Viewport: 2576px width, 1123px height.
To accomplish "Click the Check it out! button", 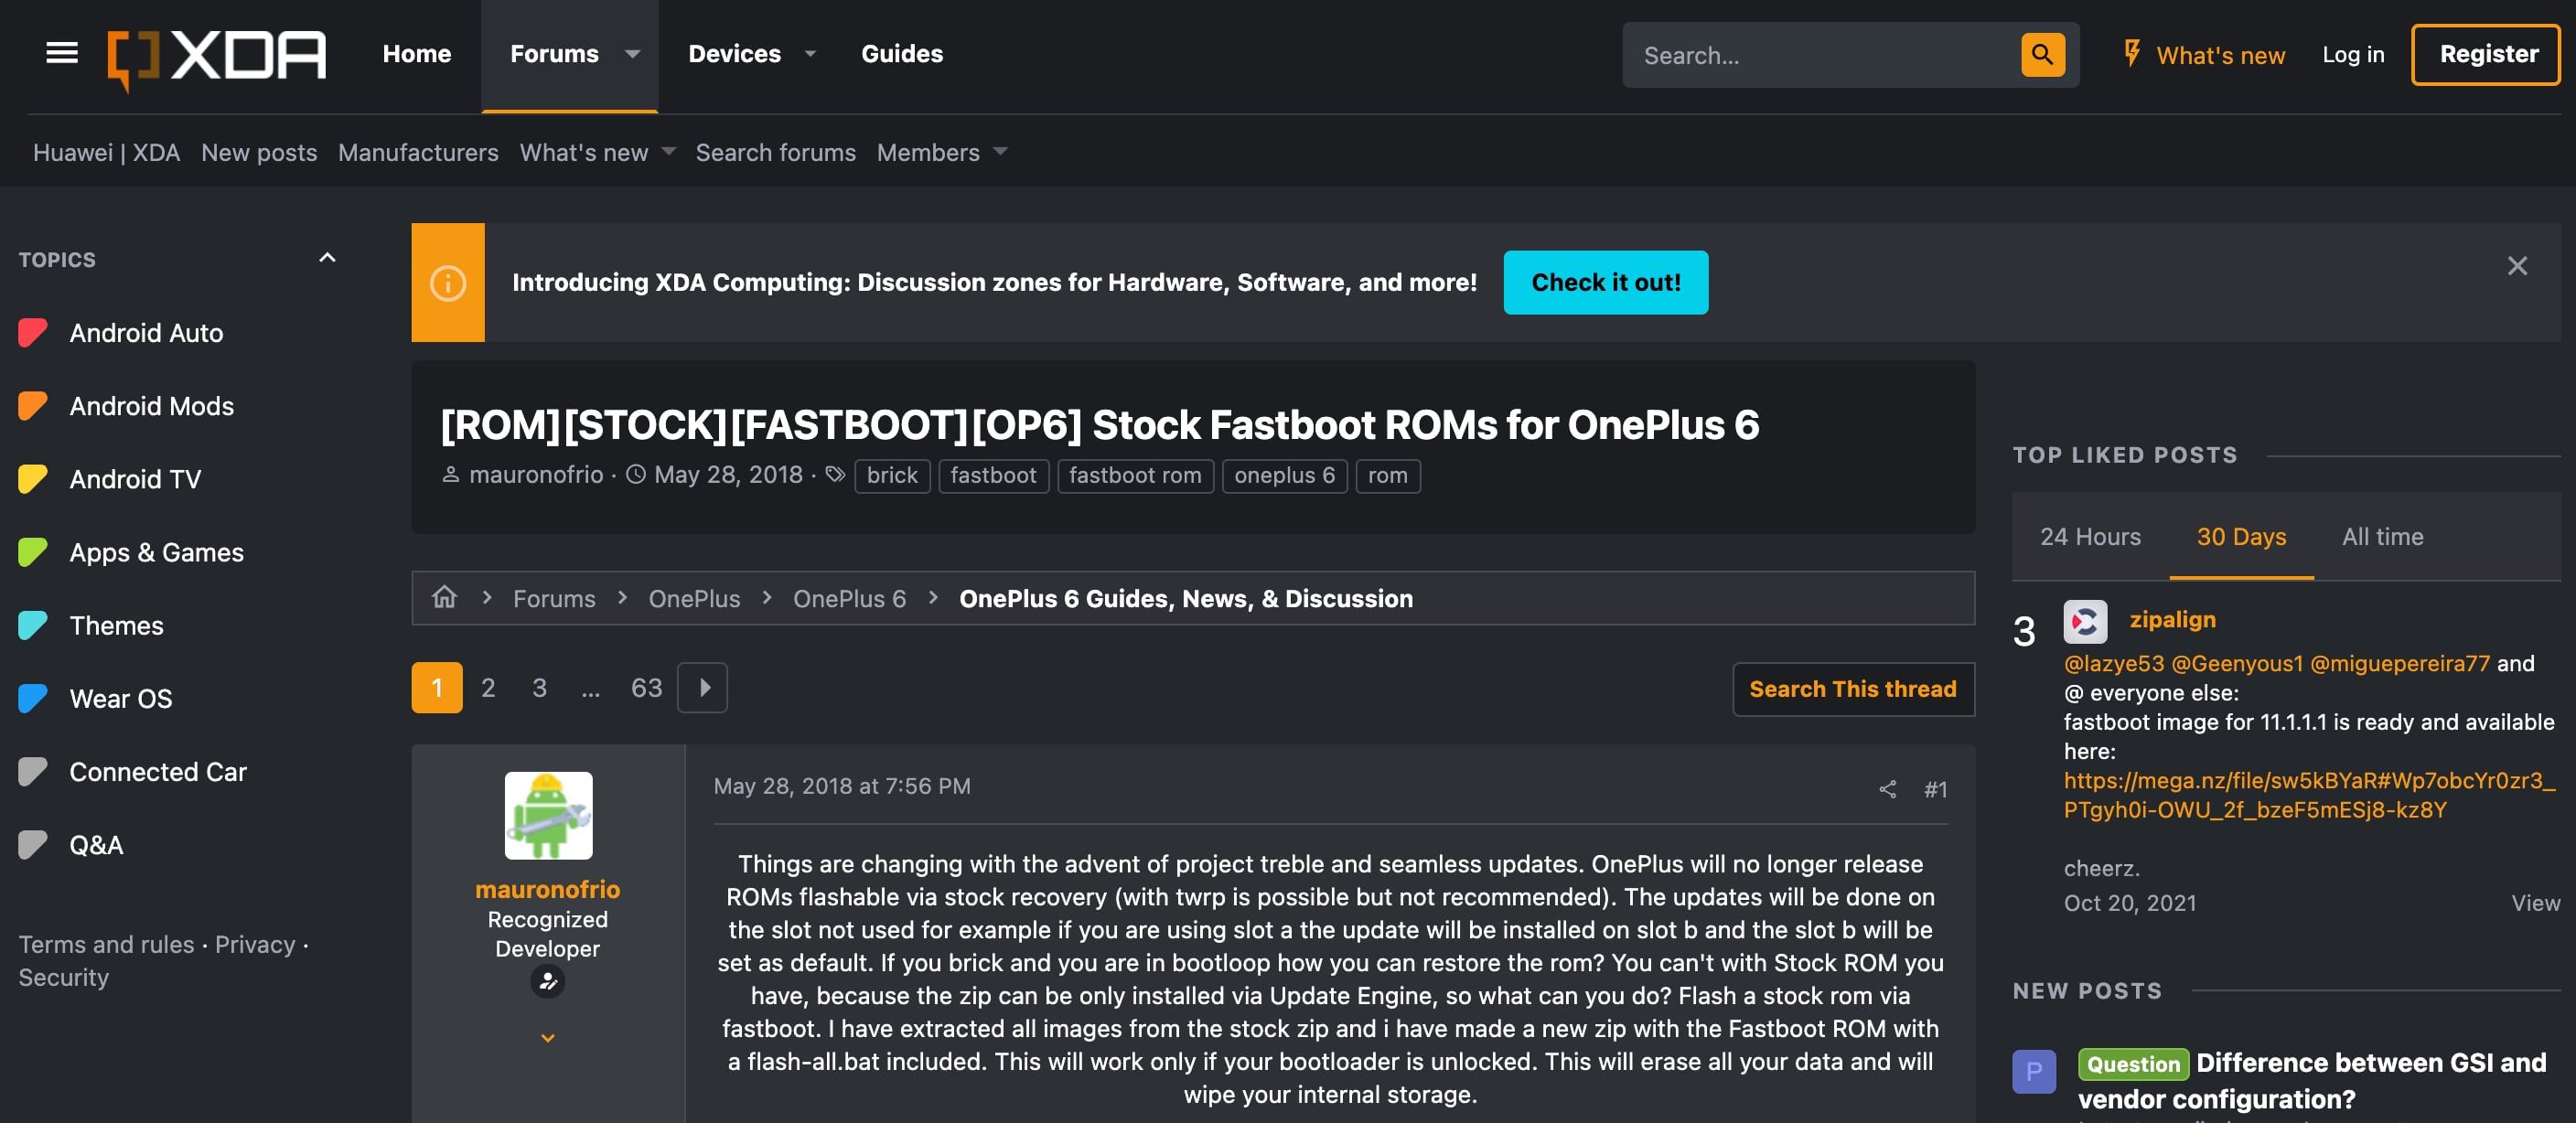I will click(x=1605, y=283).
